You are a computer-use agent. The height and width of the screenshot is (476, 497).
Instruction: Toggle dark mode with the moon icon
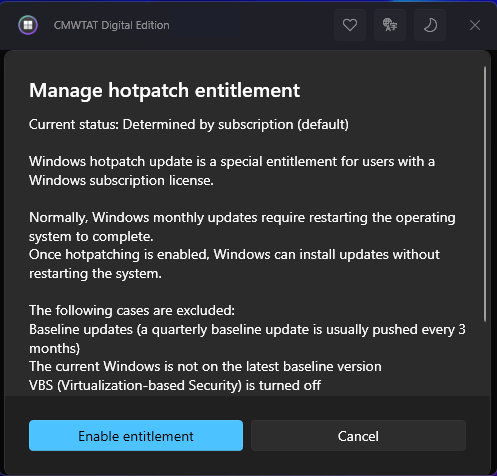(x=430, y=25)
